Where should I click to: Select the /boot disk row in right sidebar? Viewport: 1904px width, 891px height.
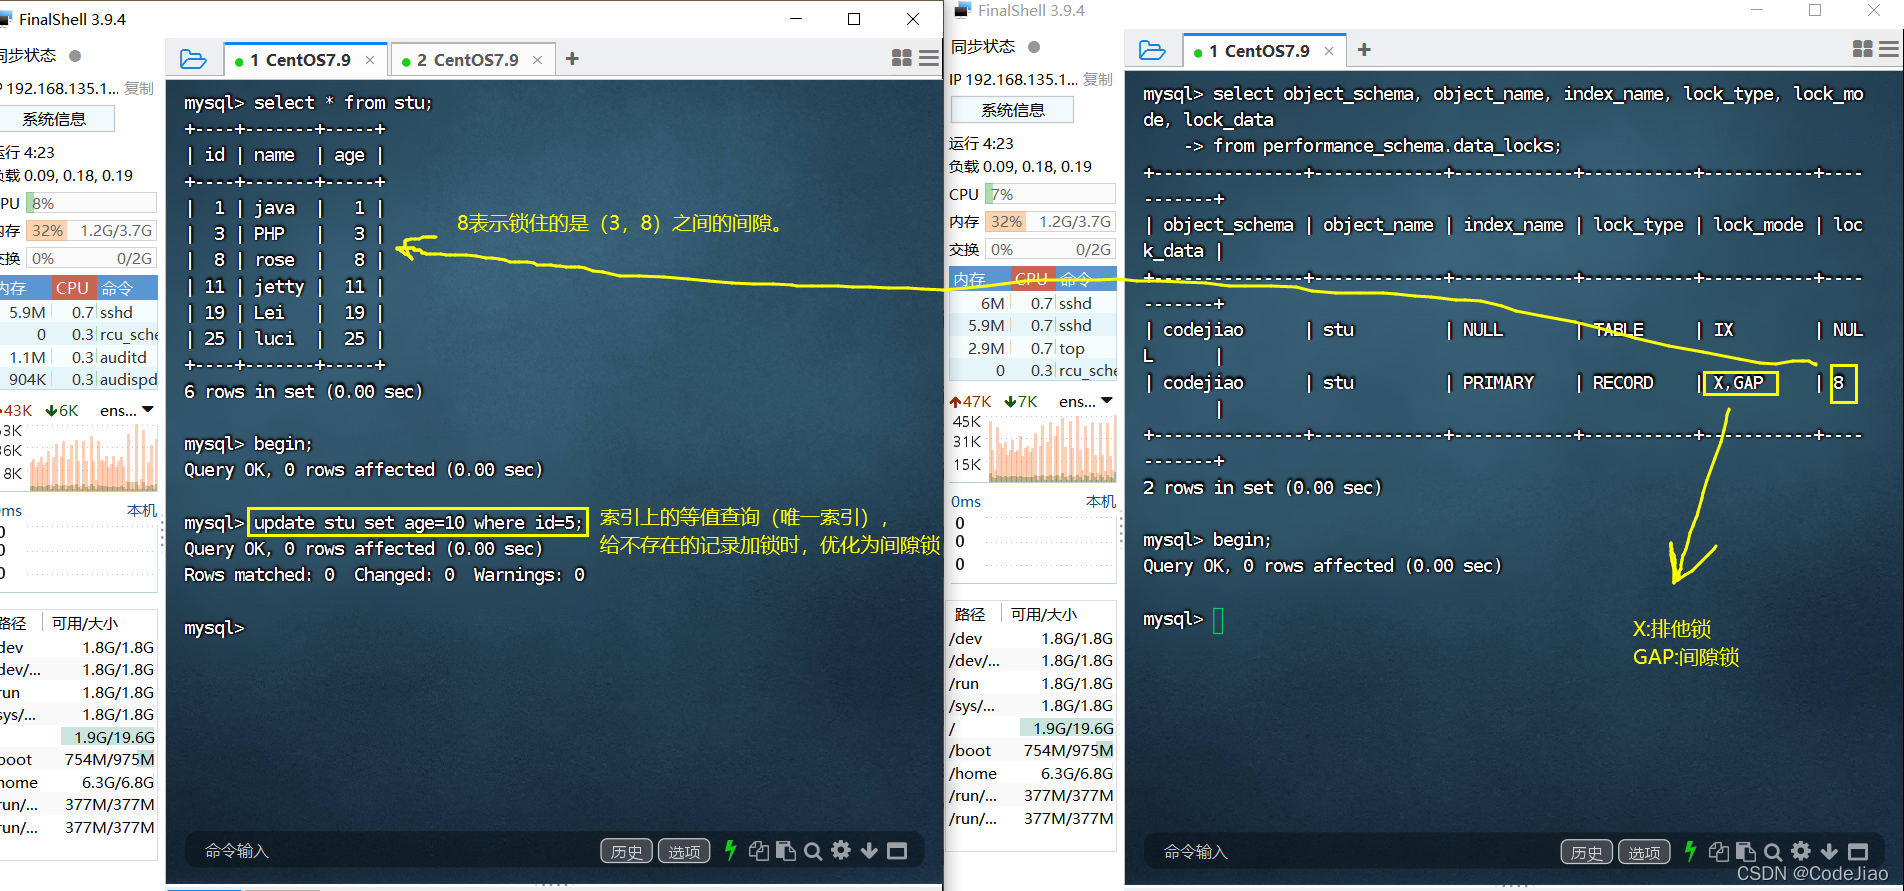coord(1031,750)
